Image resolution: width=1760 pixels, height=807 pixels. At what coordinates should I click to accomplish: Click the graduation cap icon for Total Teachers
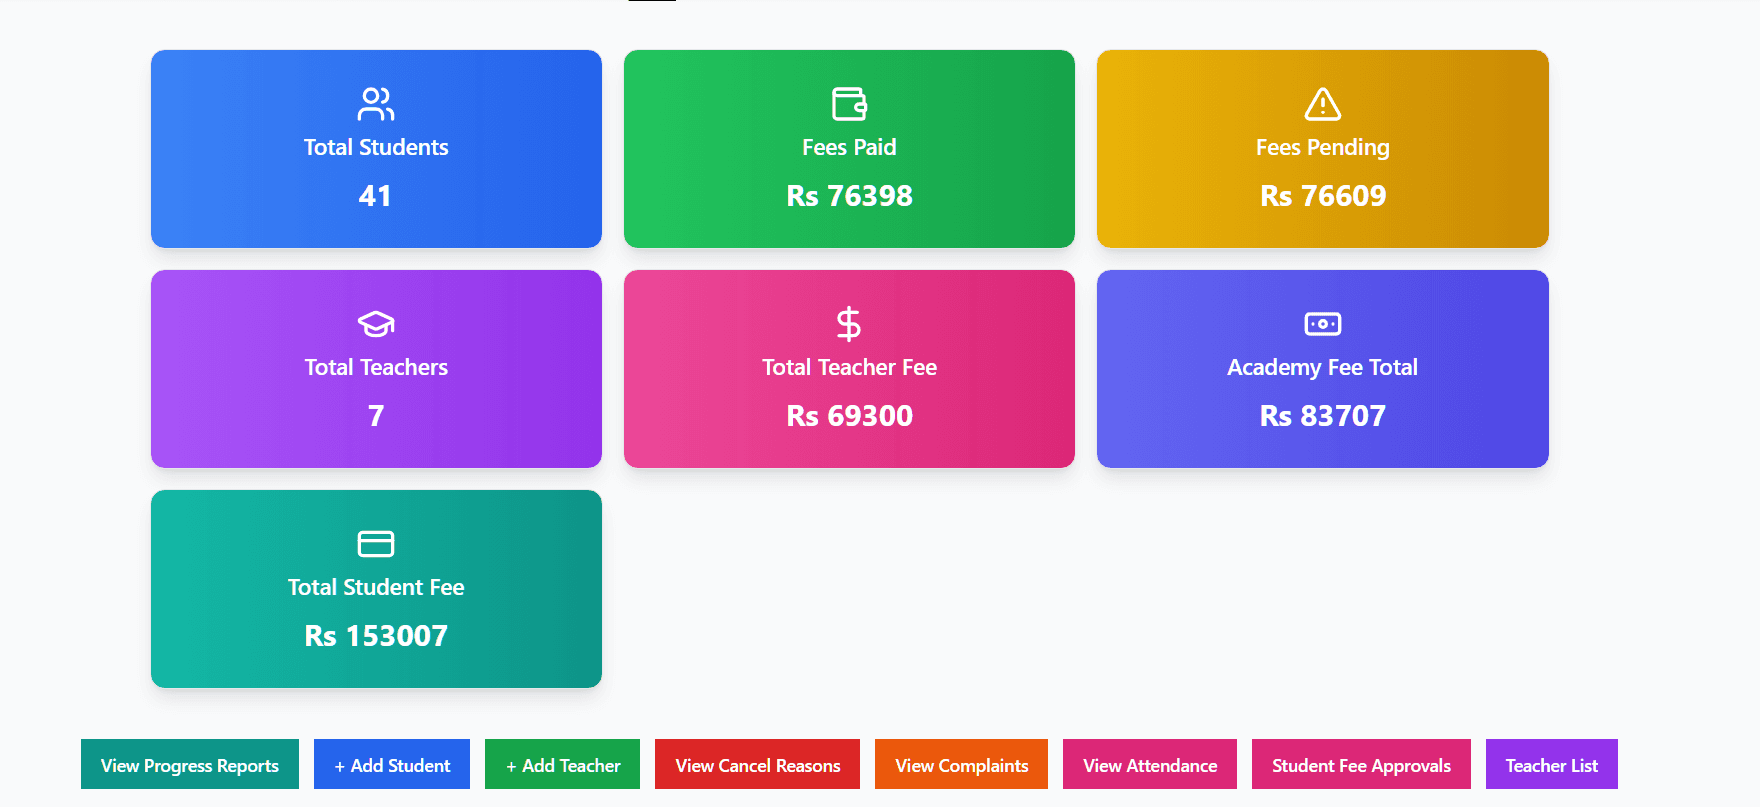coord(376,324)
